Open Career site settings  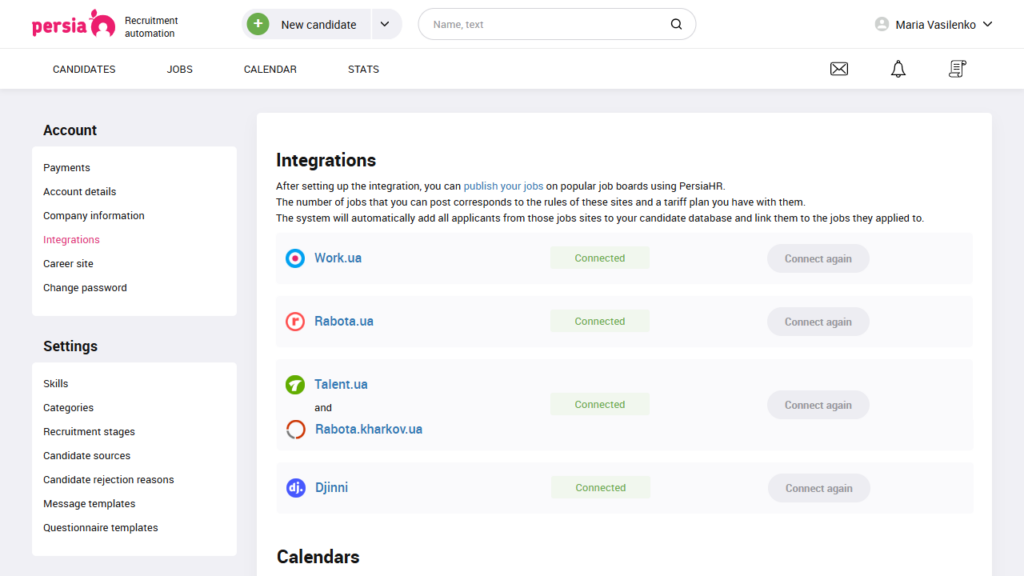coord(68,264)
